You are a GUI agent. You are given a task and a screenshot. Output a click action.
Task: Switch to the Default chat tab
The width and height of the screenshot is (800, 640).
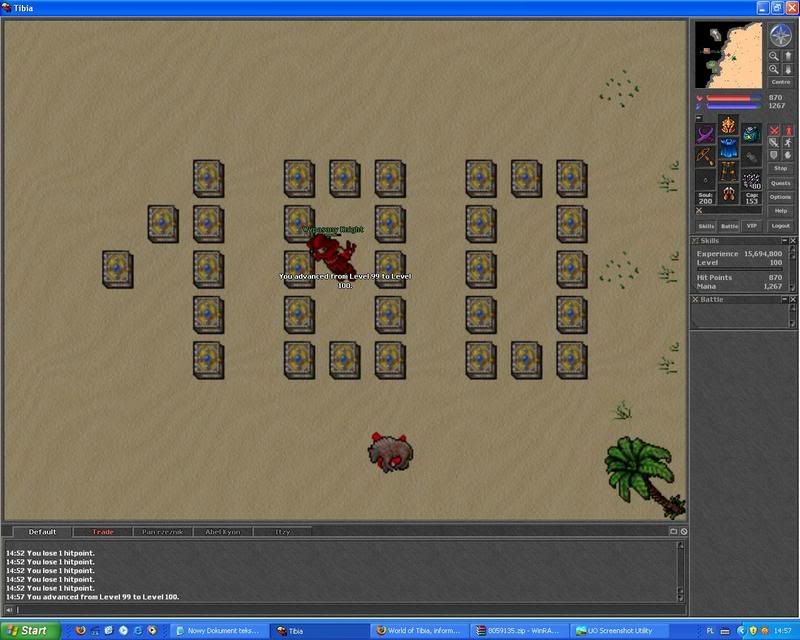[42, 532]
